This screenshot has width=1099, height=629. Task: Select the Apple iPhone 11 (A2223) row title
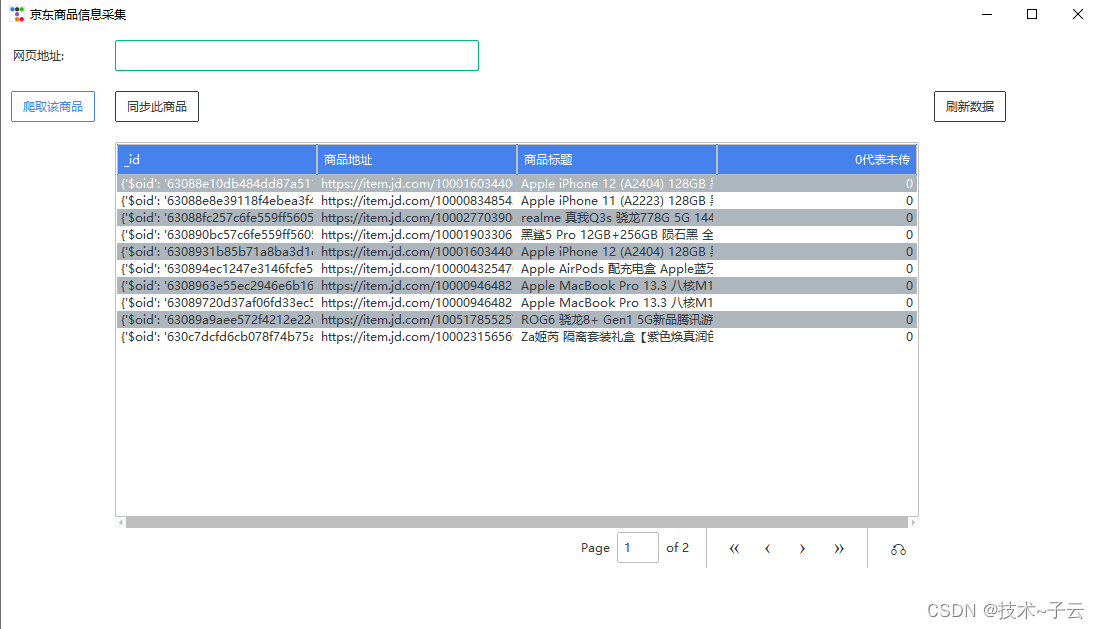(617, 201)
